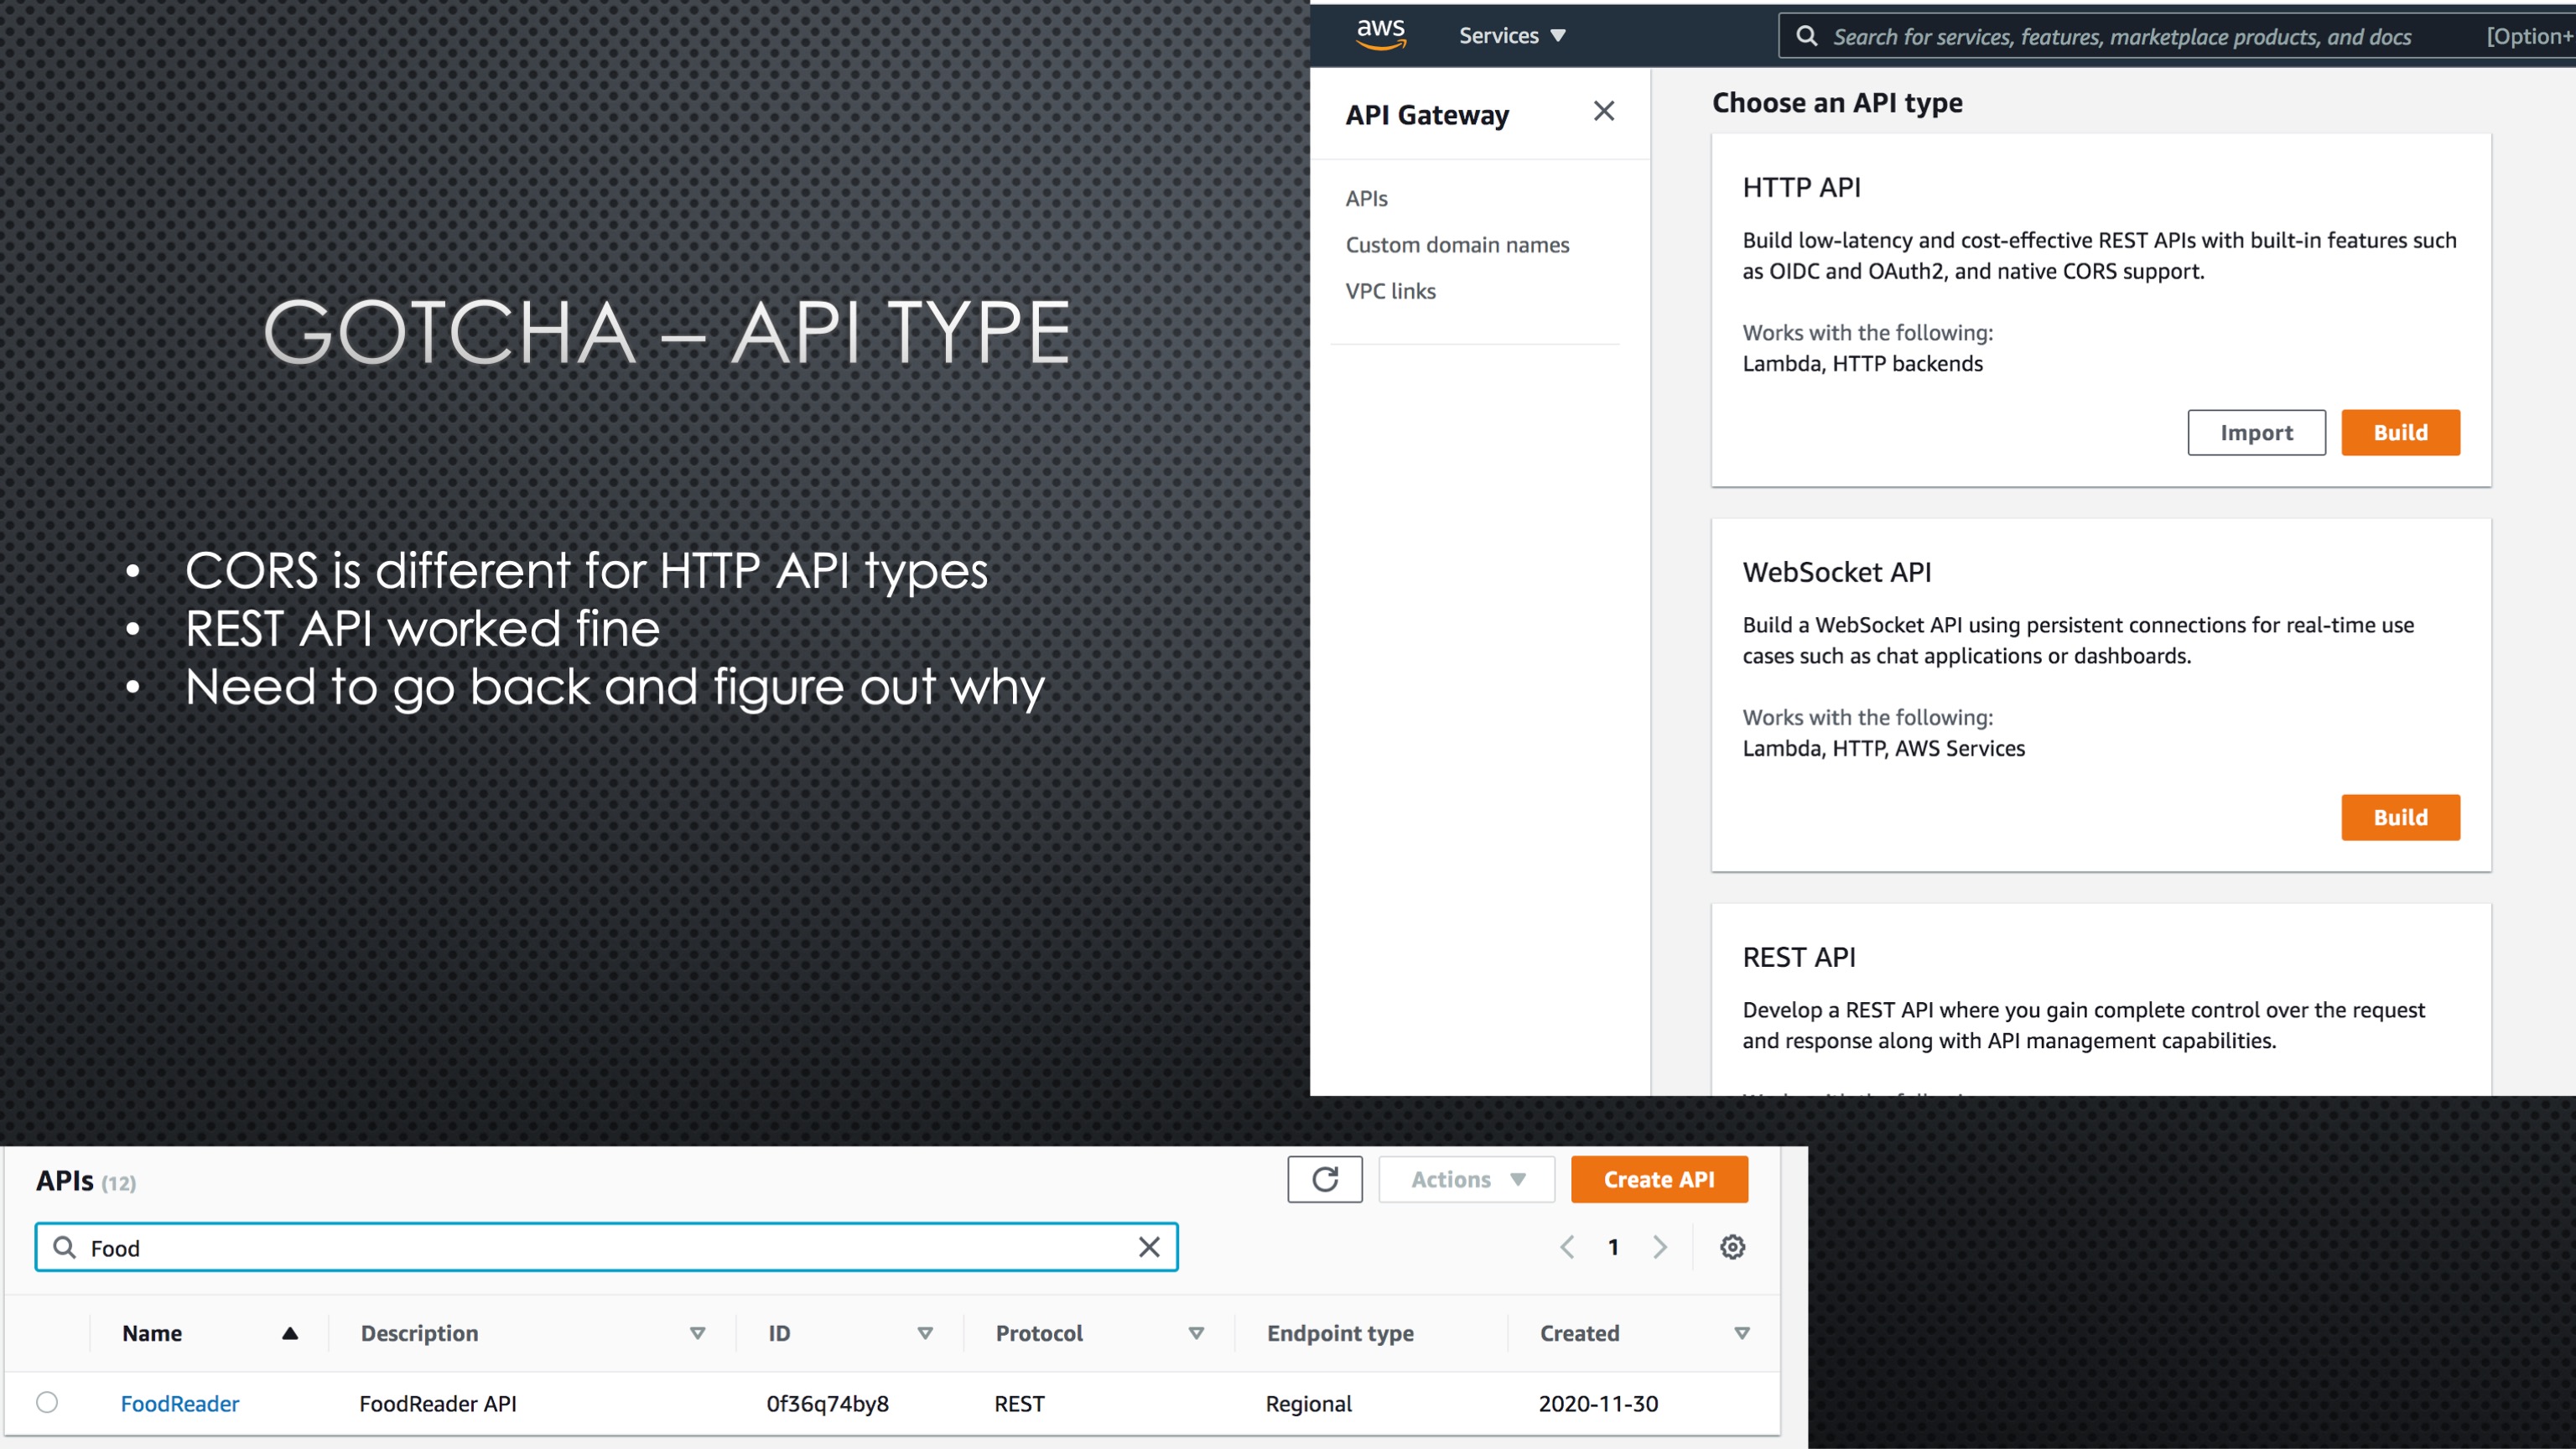Click the FoodReader API description cell
The image size is (2576, 1449).
438,1403
